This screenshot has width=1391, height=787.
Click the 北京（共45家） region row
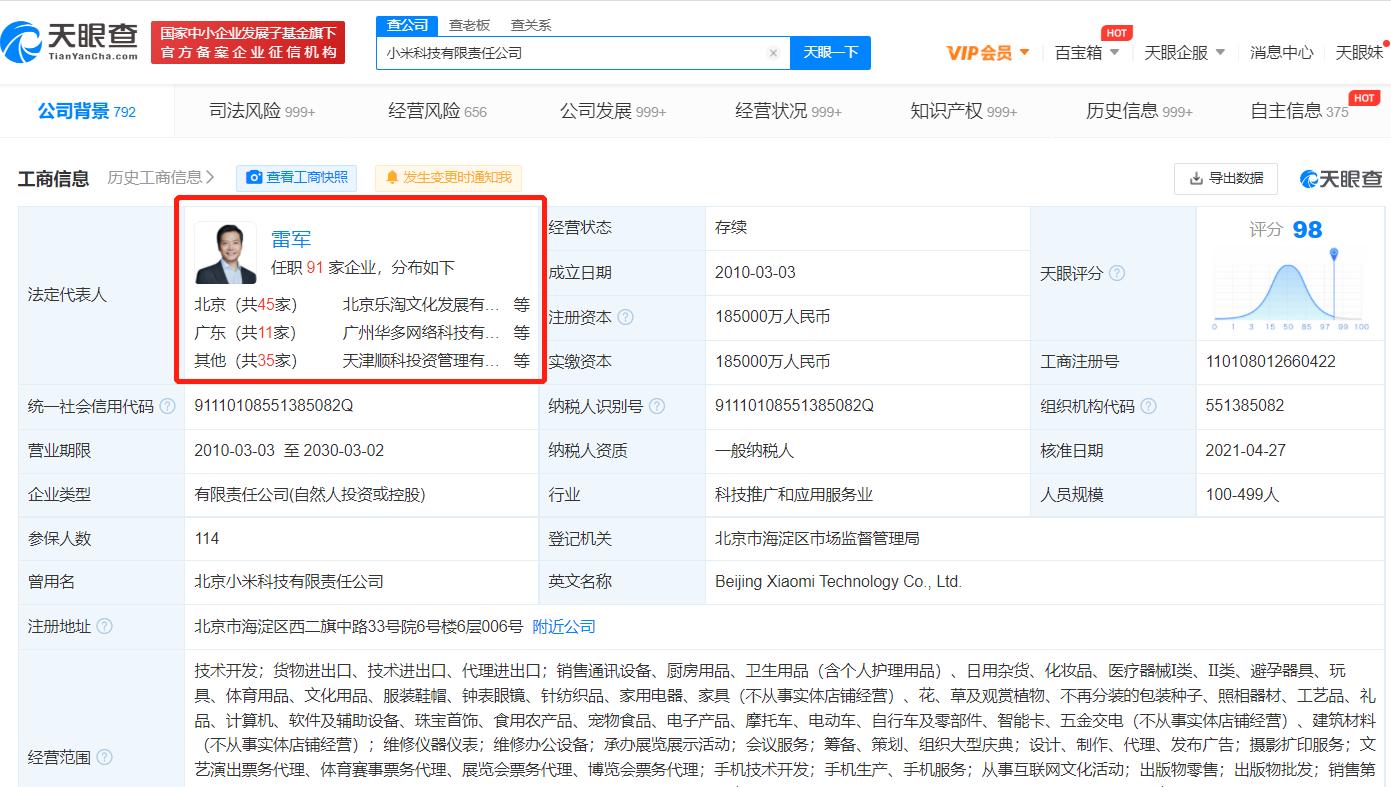tap(245, 305)
